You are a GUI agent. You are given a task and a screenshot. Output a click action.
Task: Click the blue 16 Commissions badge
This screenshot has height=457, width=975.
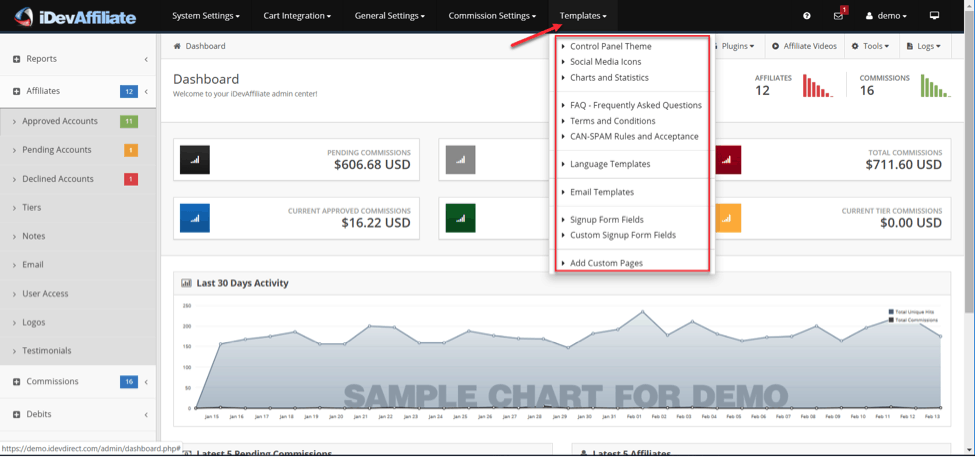[129, 382]
